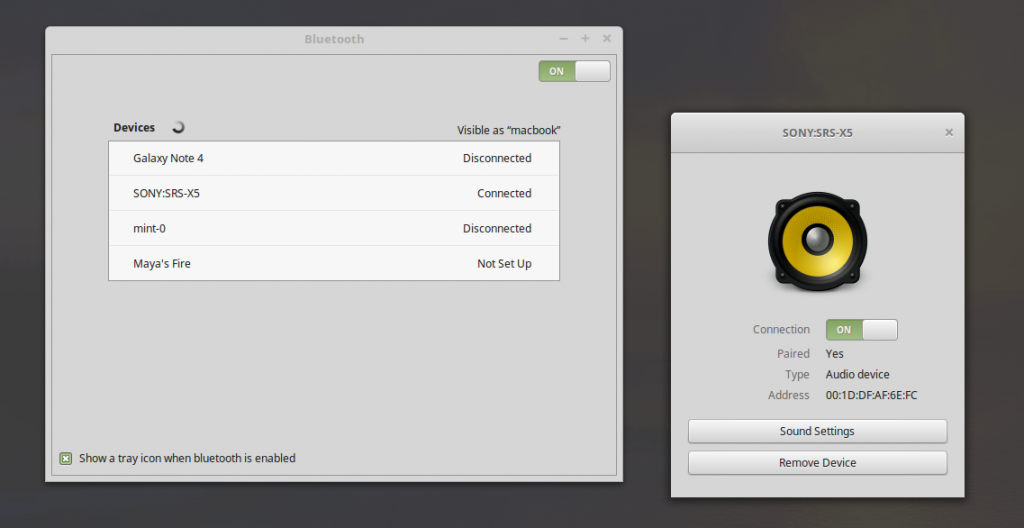Image resolution: width=1024 pixels, height=528 pixels.
Task: Close the Bluetooth window
Action: (x=607, y=39)
